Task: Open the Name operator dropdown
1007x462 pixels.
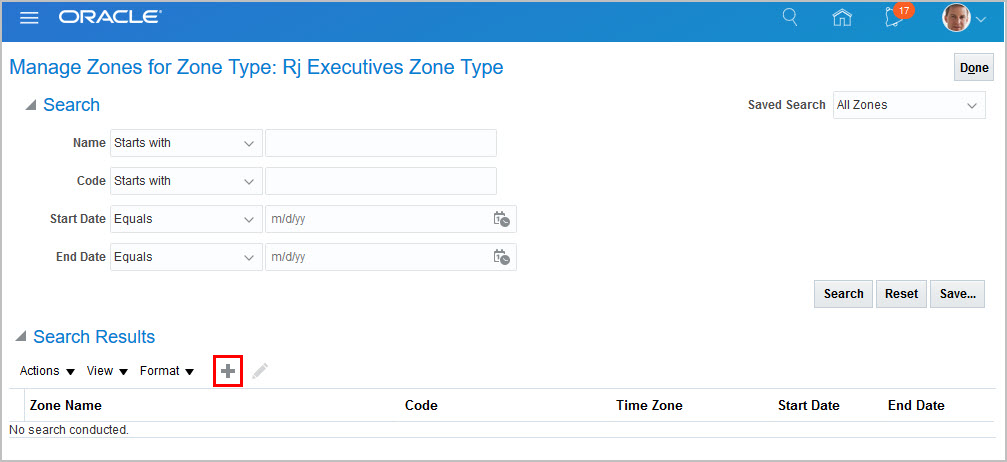Action: 185,143
